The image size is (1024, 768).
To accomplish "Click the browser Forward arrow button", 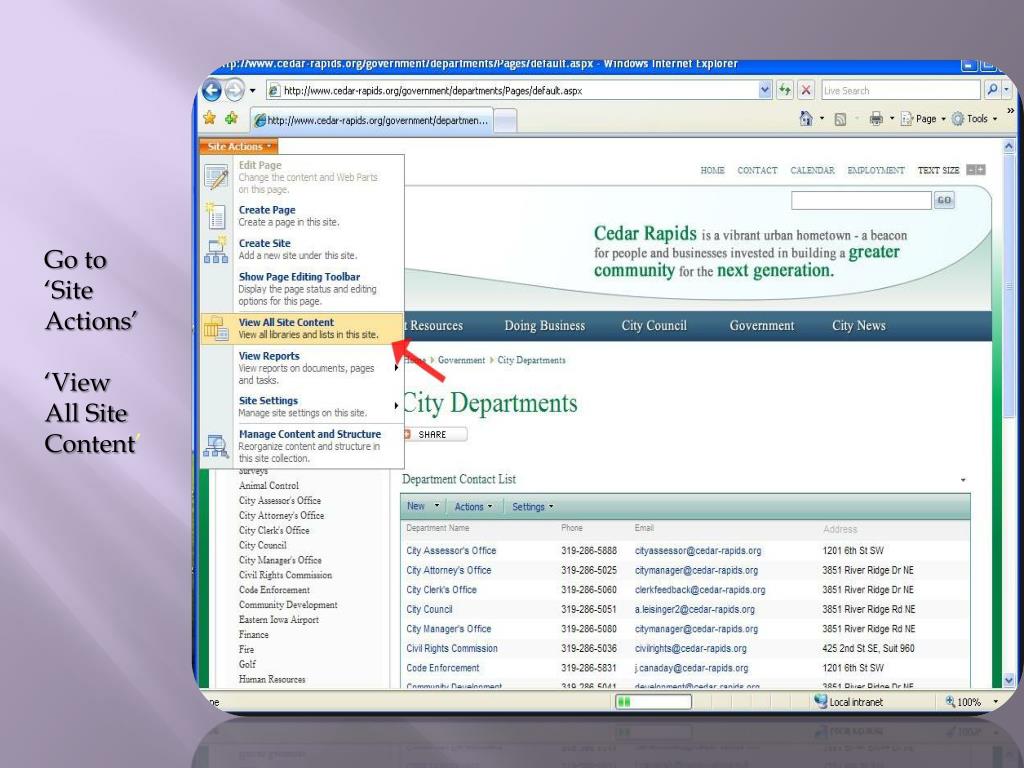I will coord(234,90).
